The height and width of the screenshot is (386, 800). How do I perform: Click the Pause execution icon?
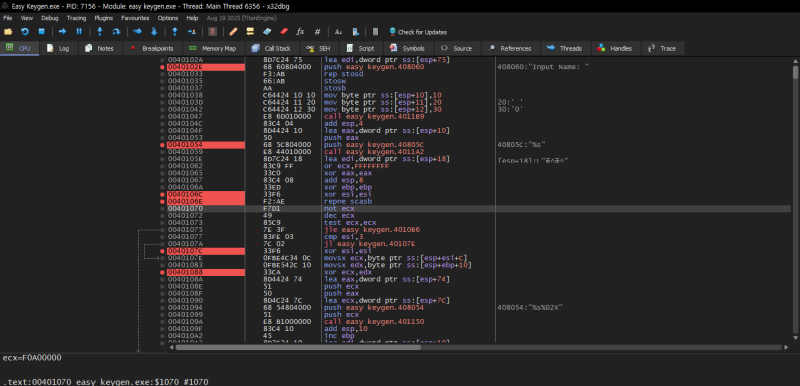(x=79, y=32)
